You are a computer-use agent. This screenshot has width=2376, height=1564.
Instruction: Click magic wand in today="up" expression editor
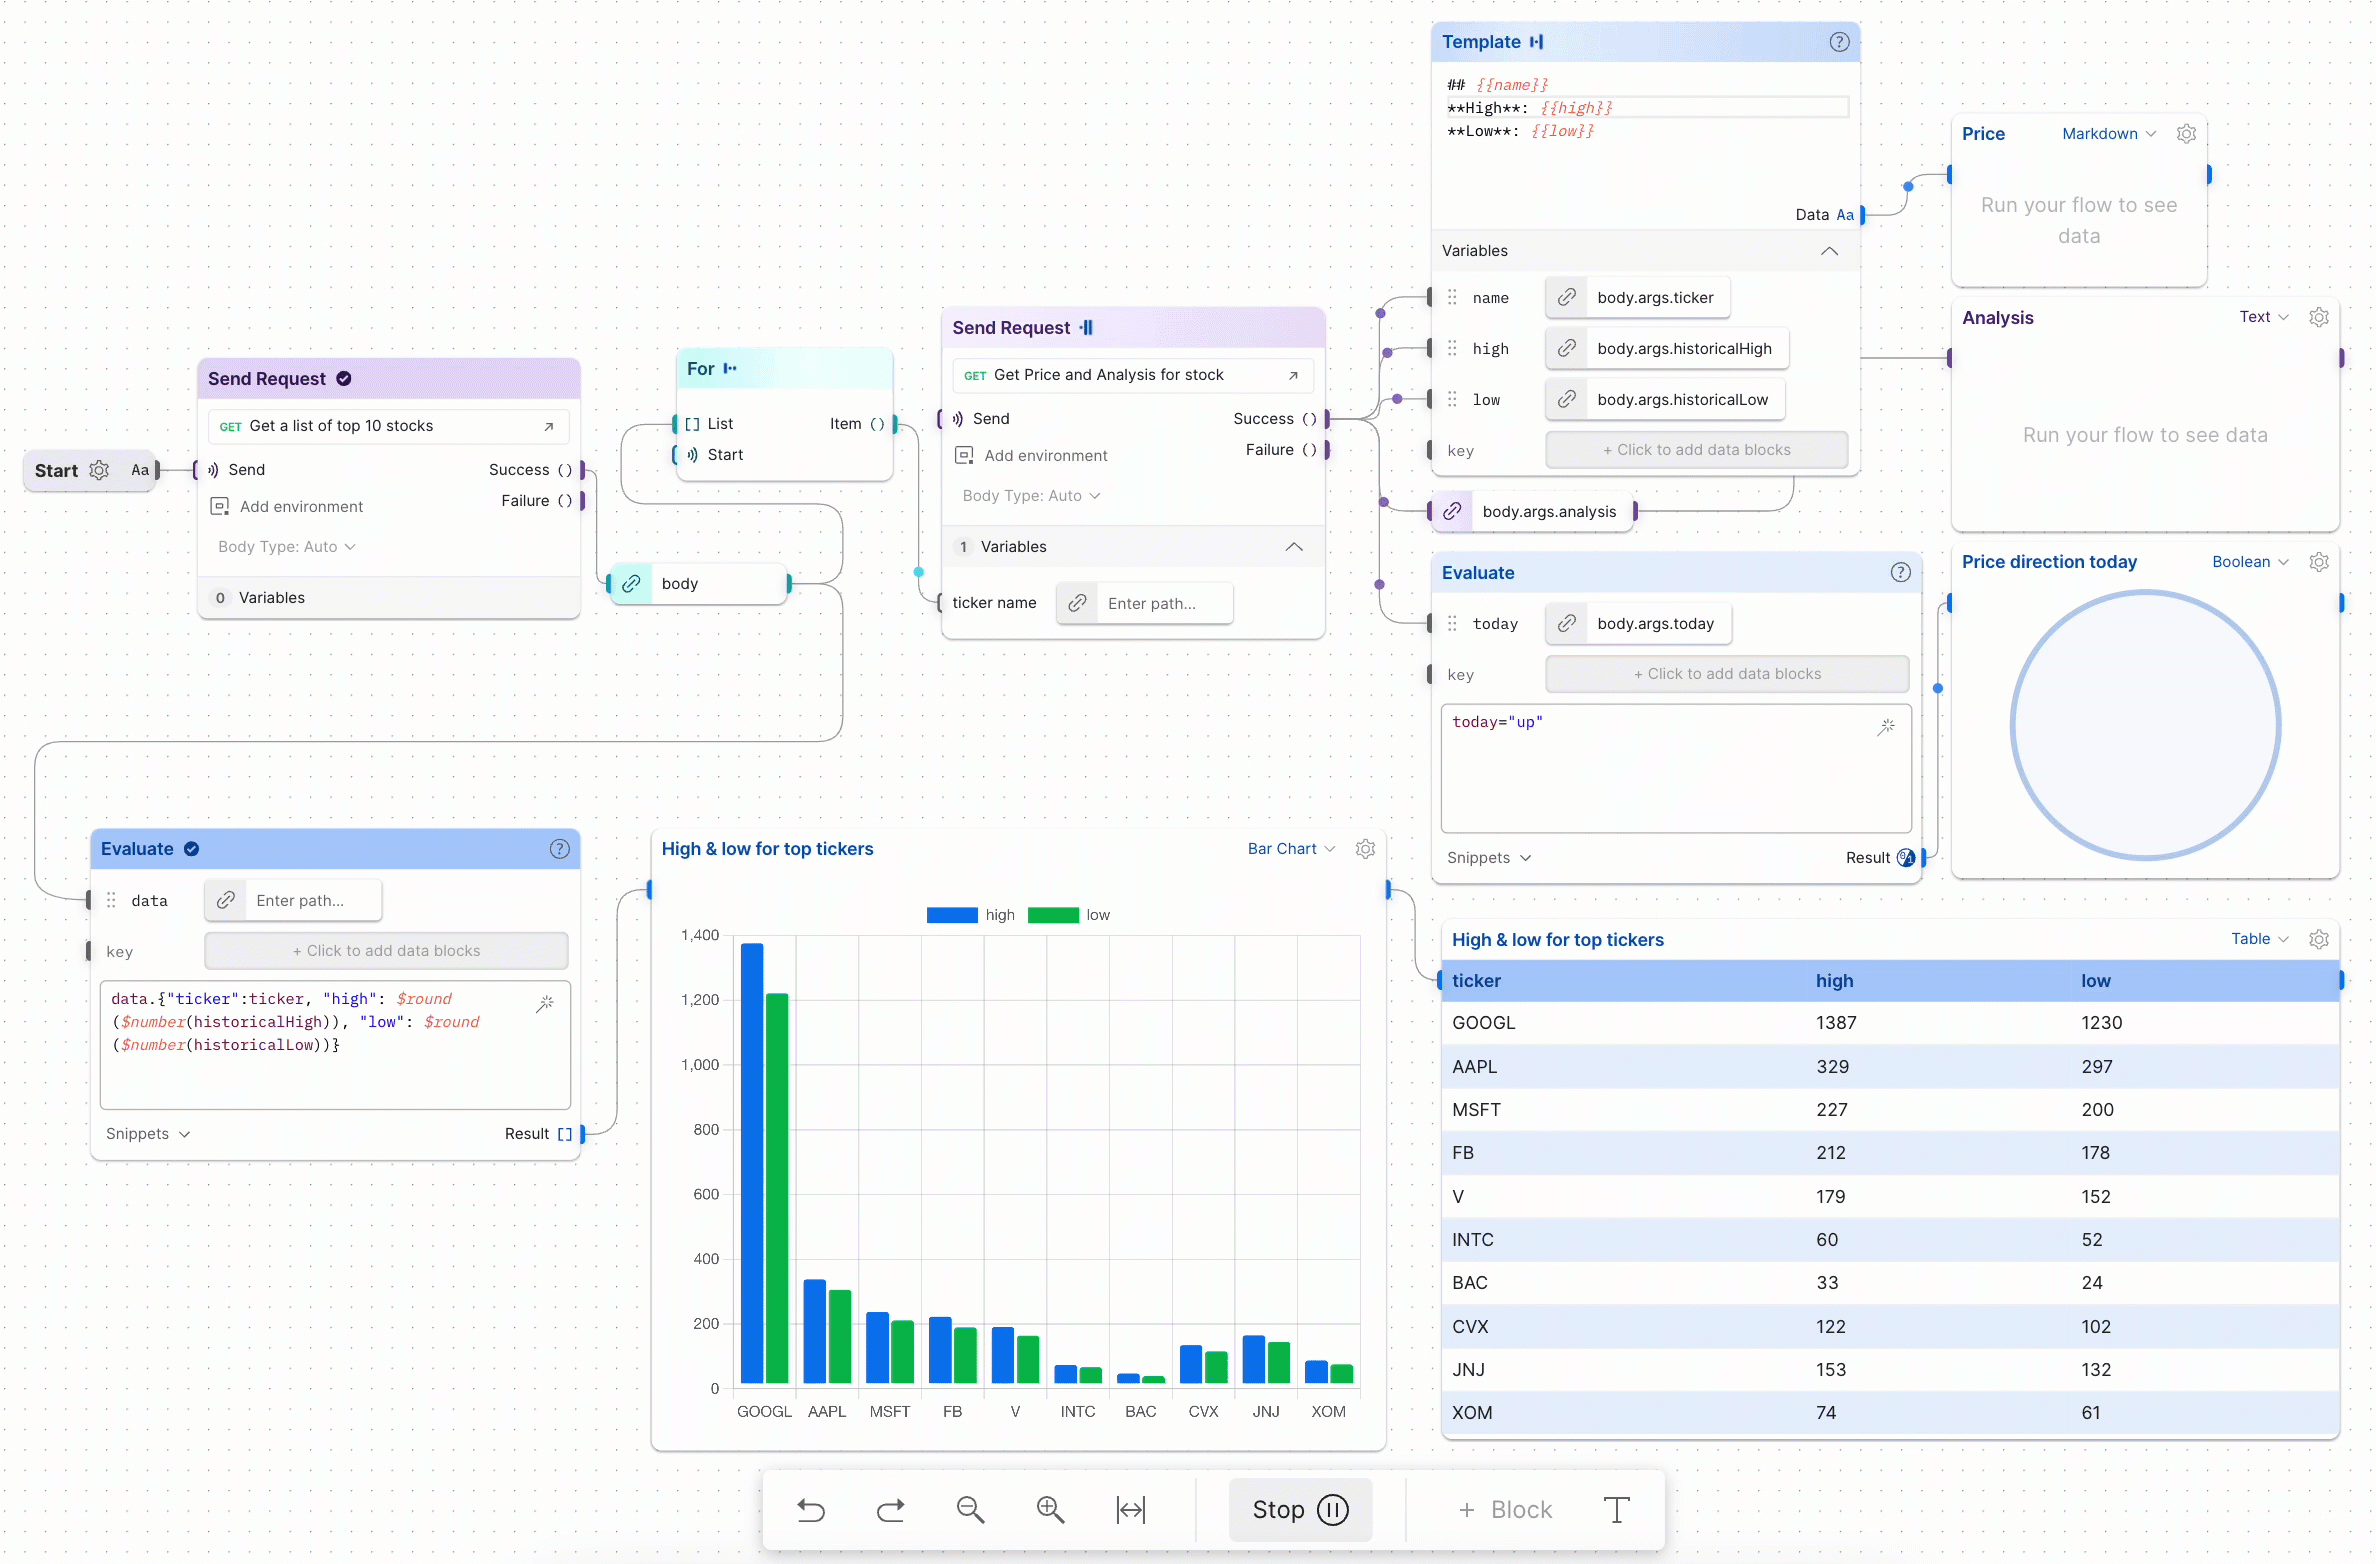(1886, 727)
